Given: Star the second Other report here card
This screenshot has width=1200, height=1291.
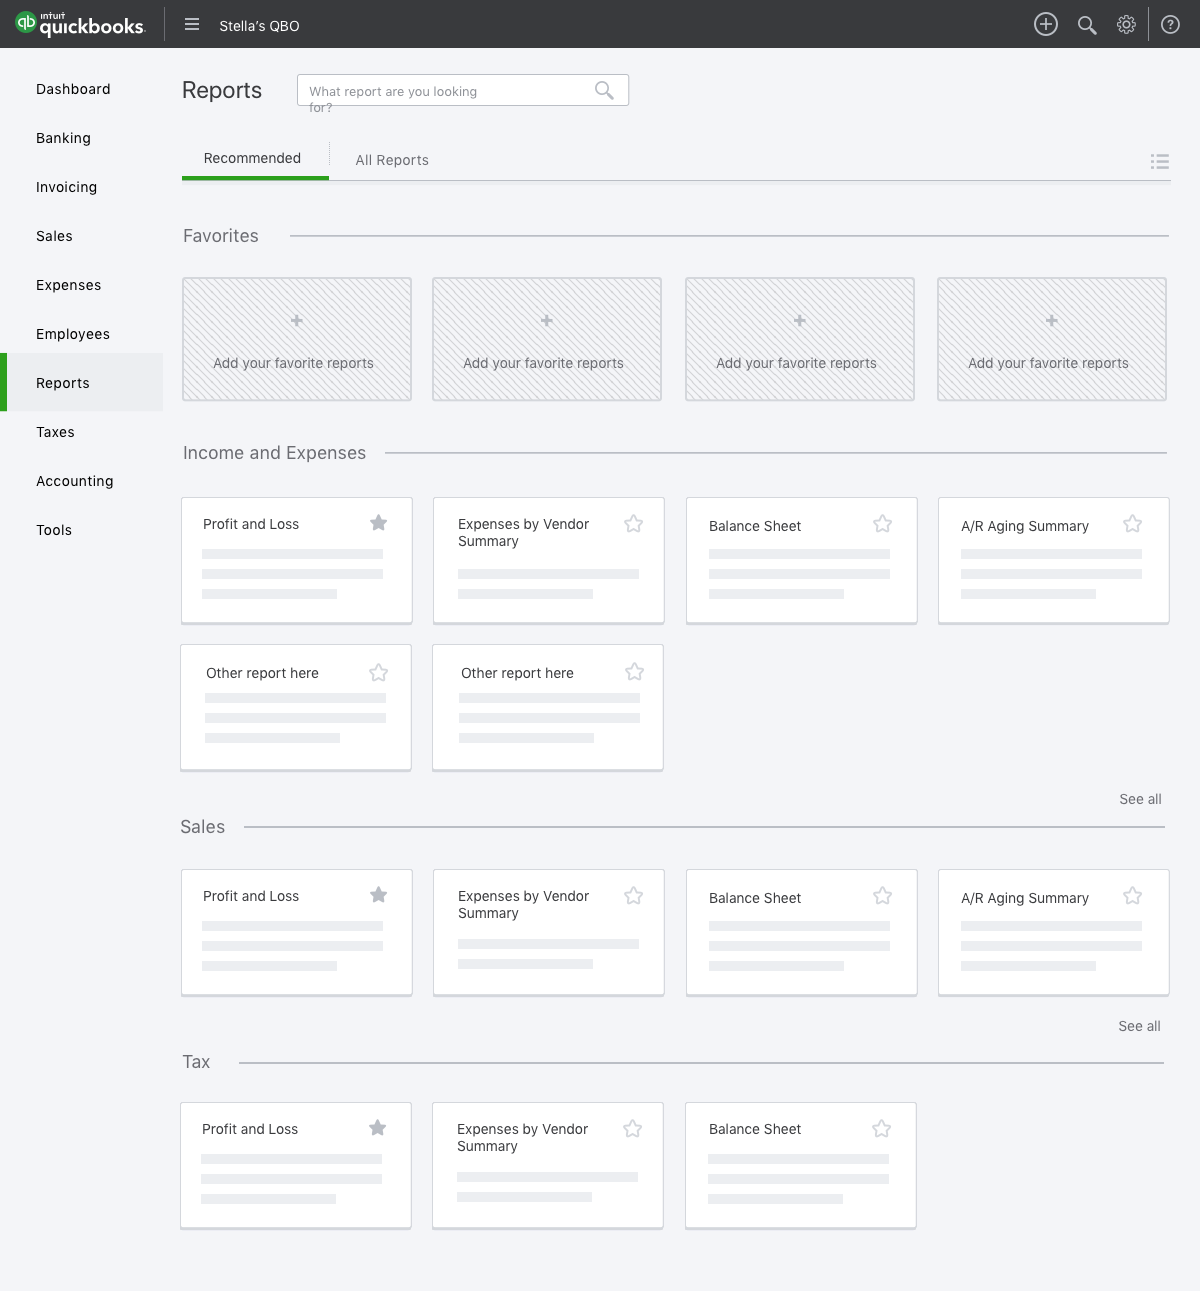Looking at the screenshot, I should [x=634, y=672].
